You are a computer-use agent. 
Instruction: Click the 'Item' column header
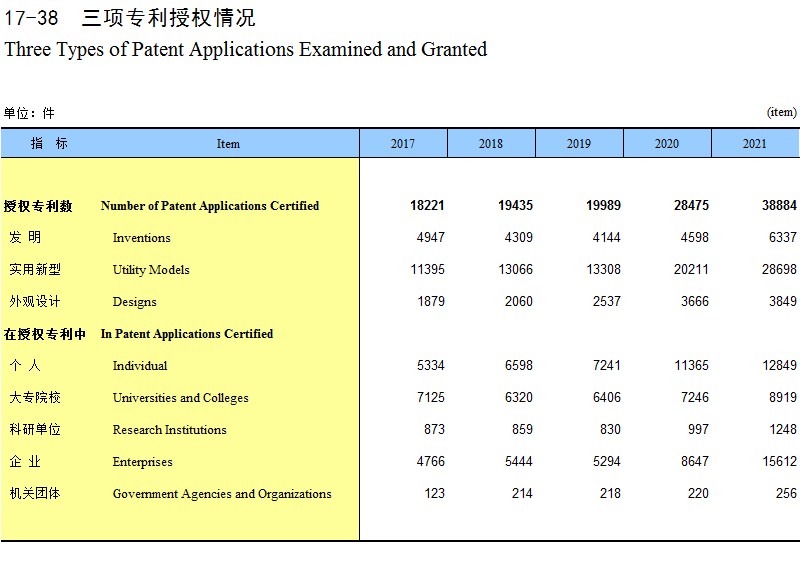[228, 144]
